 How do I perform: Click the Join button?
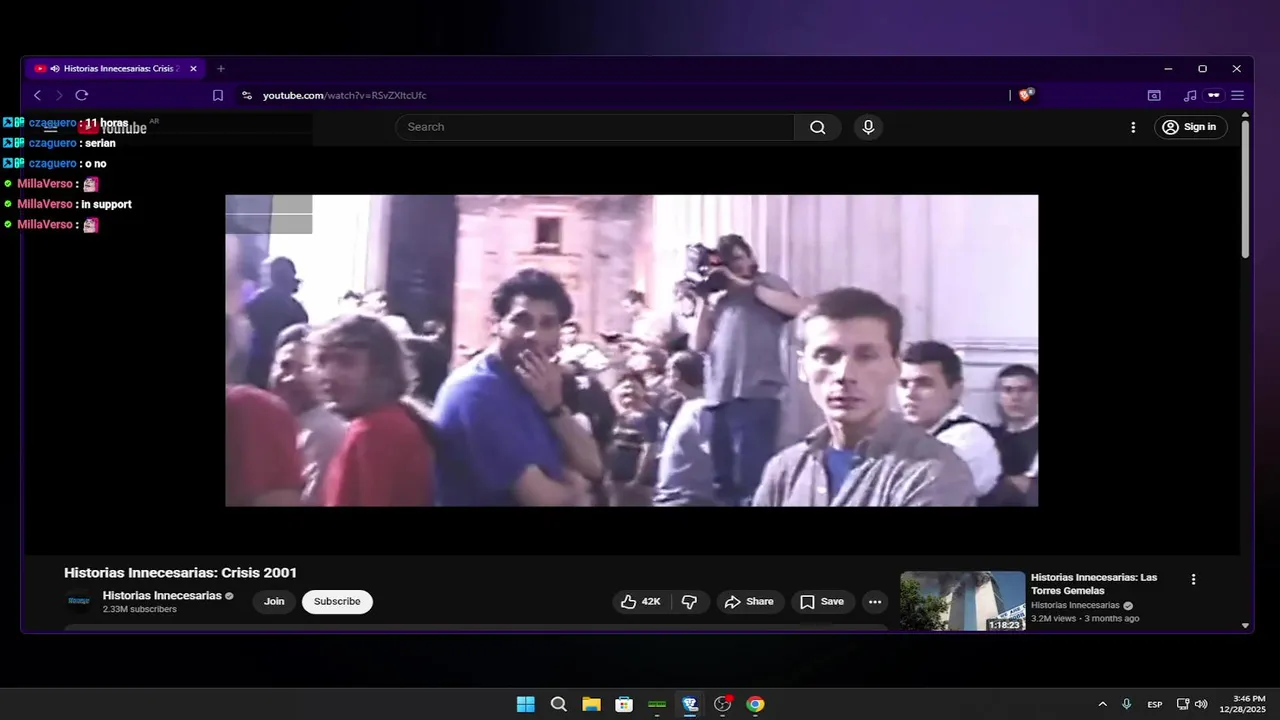pos(274,602)
